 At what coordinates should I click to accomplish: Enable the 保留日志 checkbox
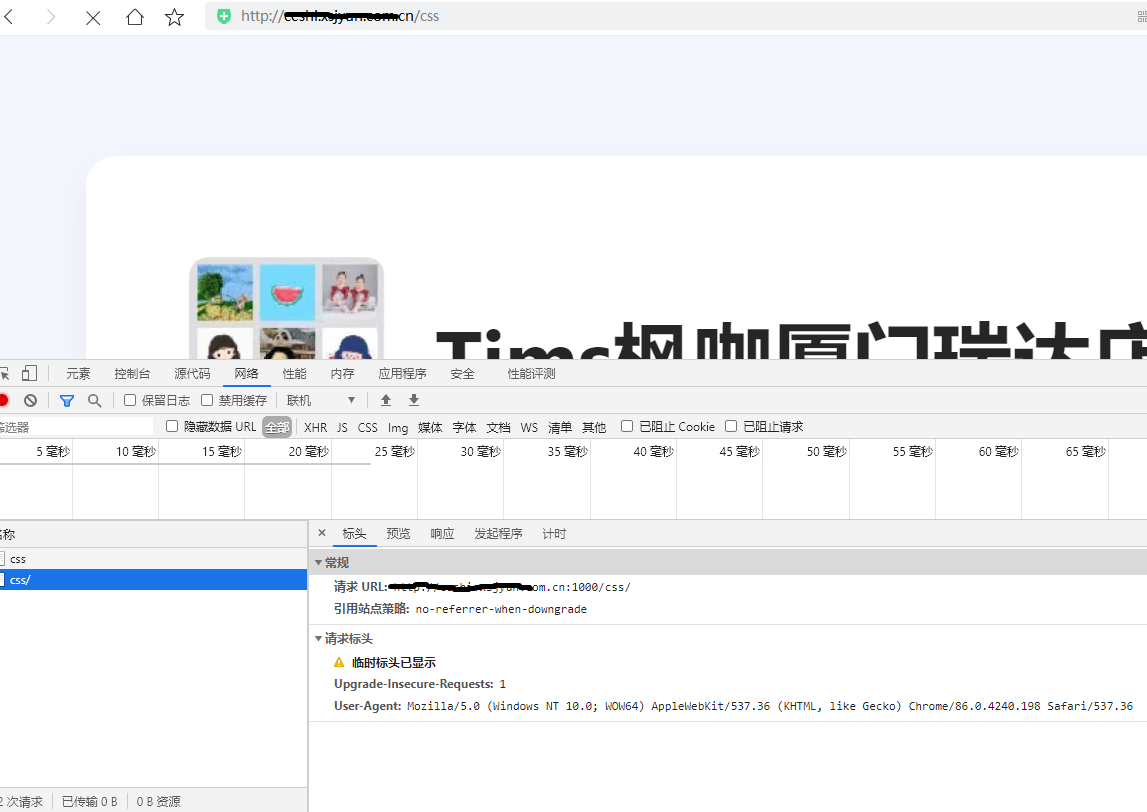pyautogui.click(x=130, y=399)
